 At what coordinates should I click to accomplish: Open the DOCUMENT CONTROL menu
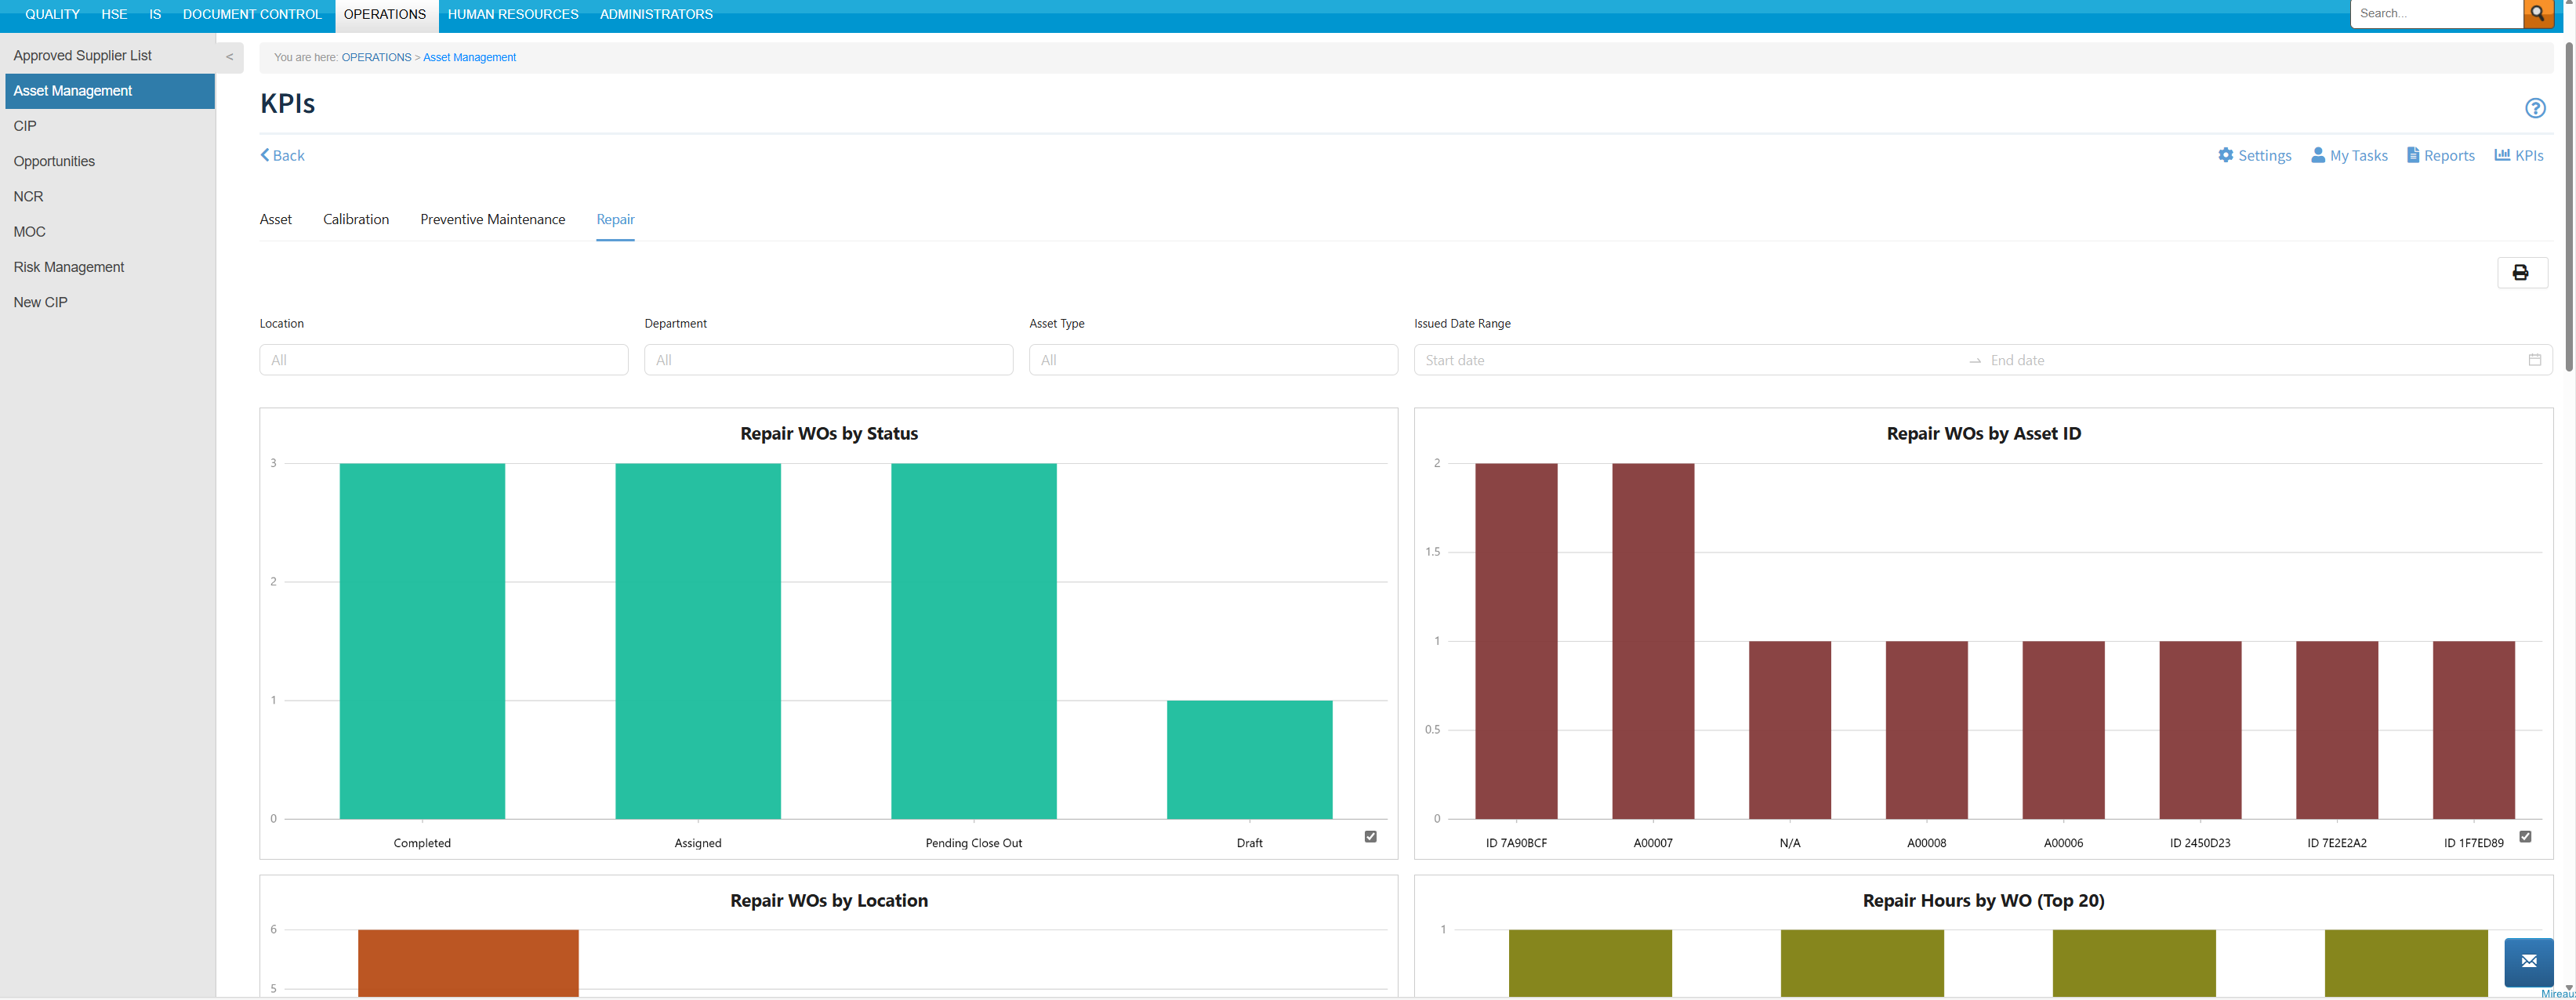coord(252,14)
